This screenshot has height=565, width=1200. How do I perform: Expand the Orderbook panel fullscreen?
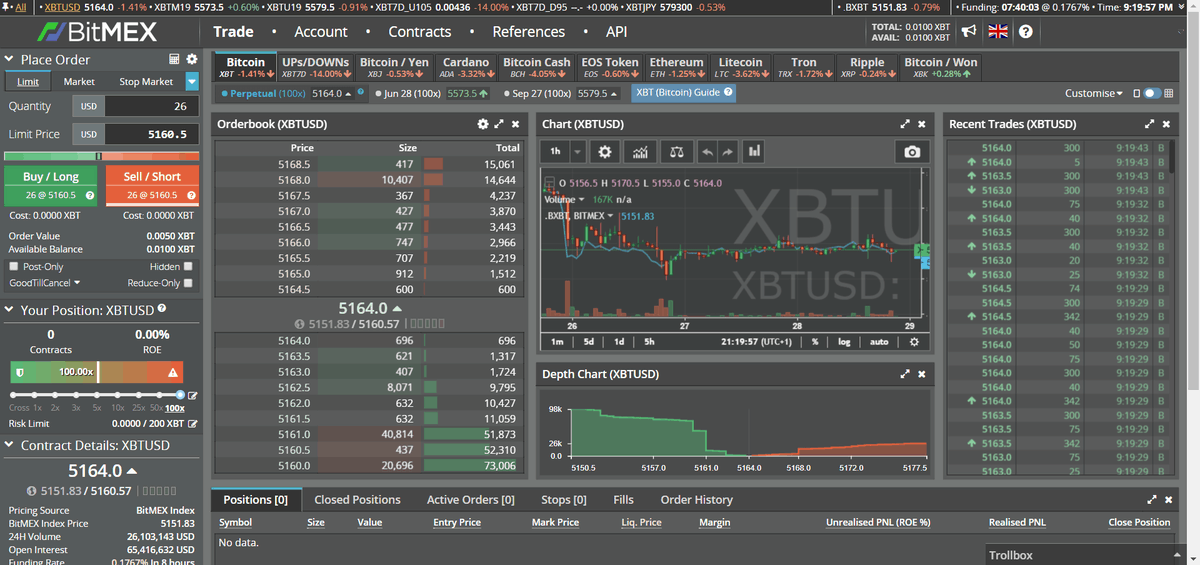point(499,124)
